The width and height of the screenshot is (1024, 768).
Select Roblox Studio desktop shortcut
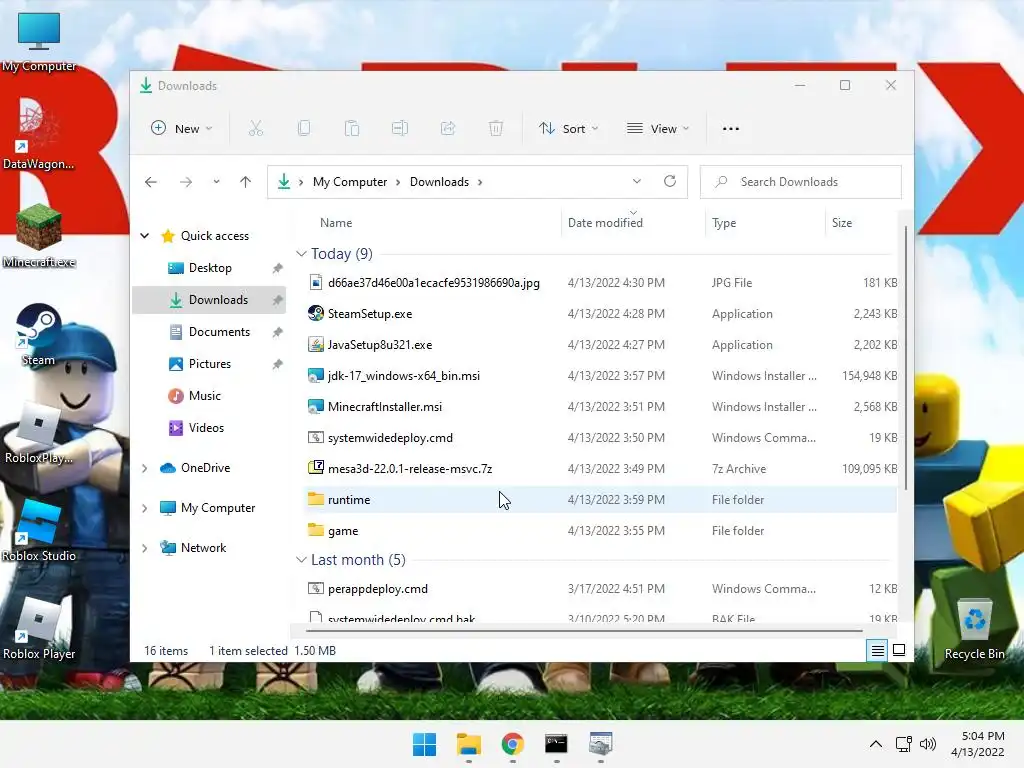tap(39, 532)
